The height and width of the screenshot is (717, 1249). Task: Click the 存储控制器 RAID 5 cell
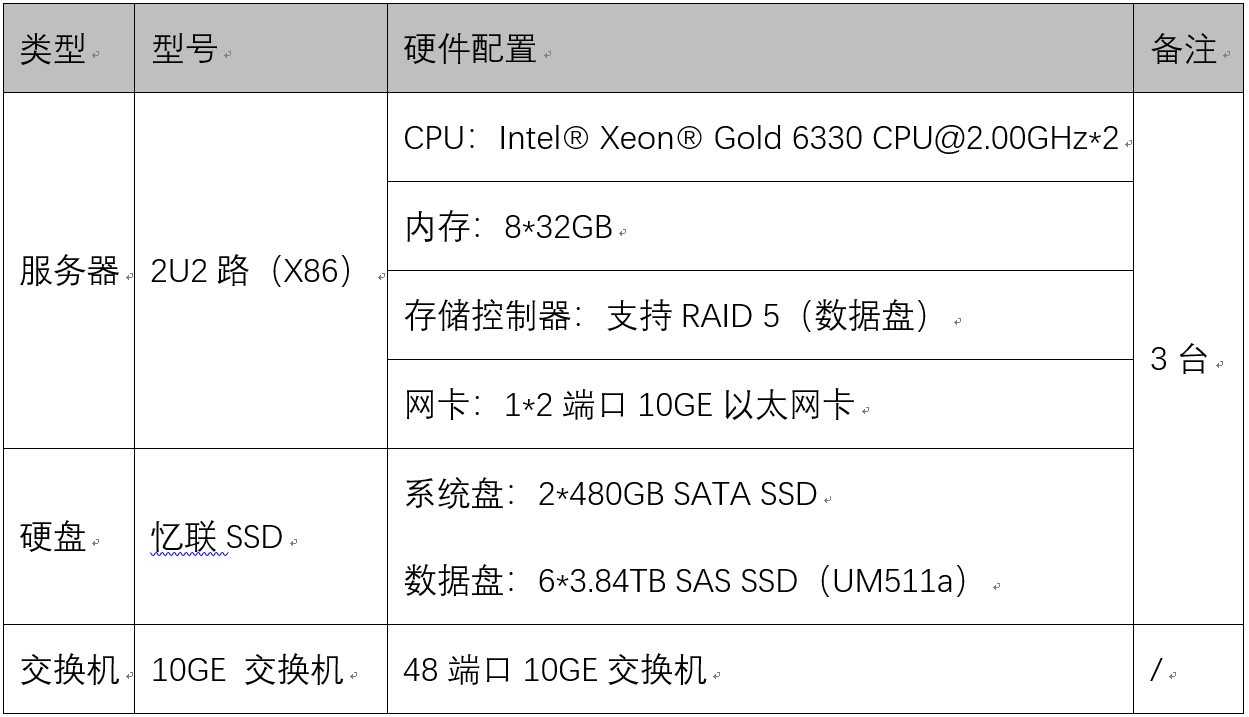coord(668,316)
